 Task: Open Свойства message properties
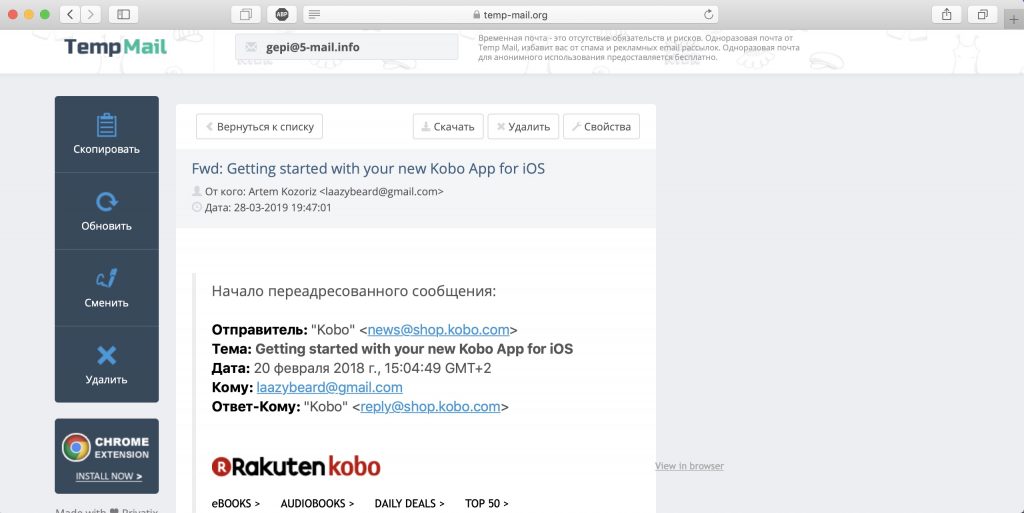pos(601,127)
